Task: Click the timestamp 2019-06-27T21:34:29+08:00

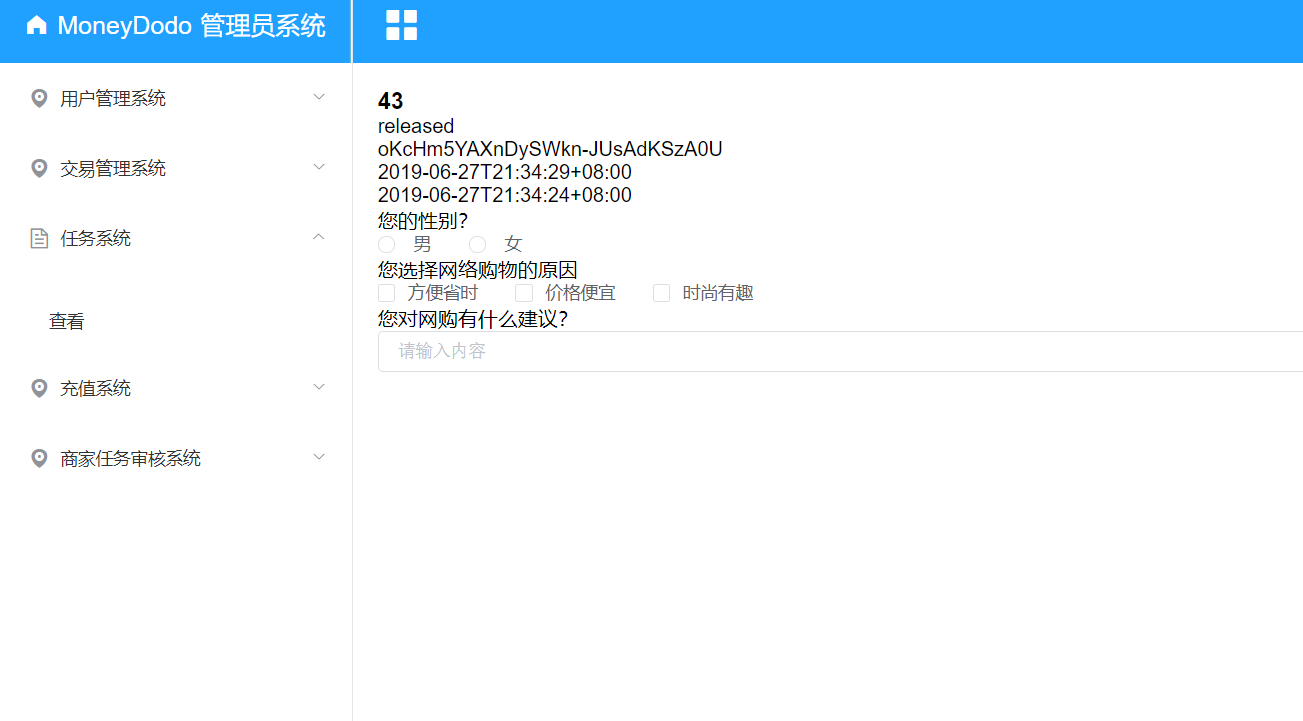Action: pos(505,172)
